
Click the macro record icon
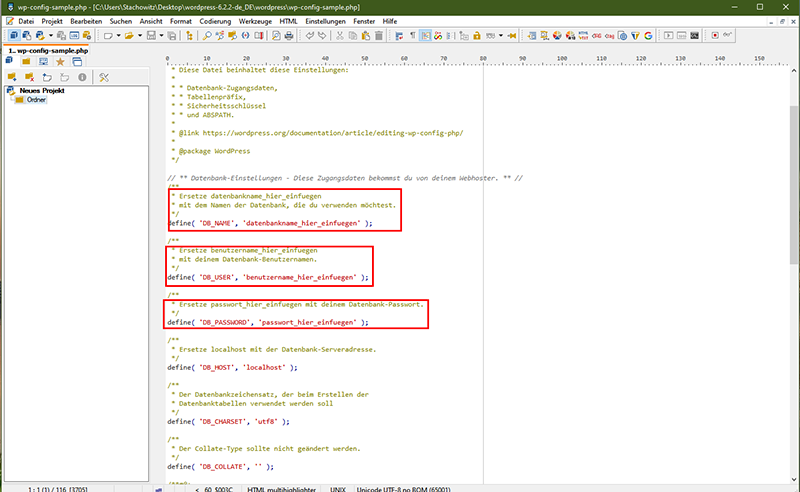(x=715, y=36)
